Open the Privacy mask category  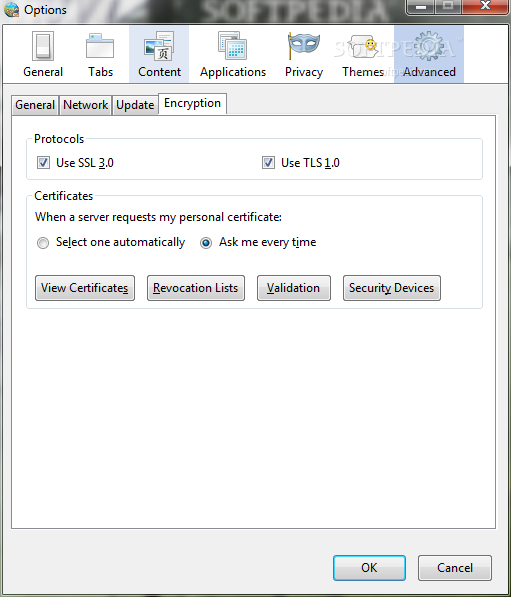[304, 54]
